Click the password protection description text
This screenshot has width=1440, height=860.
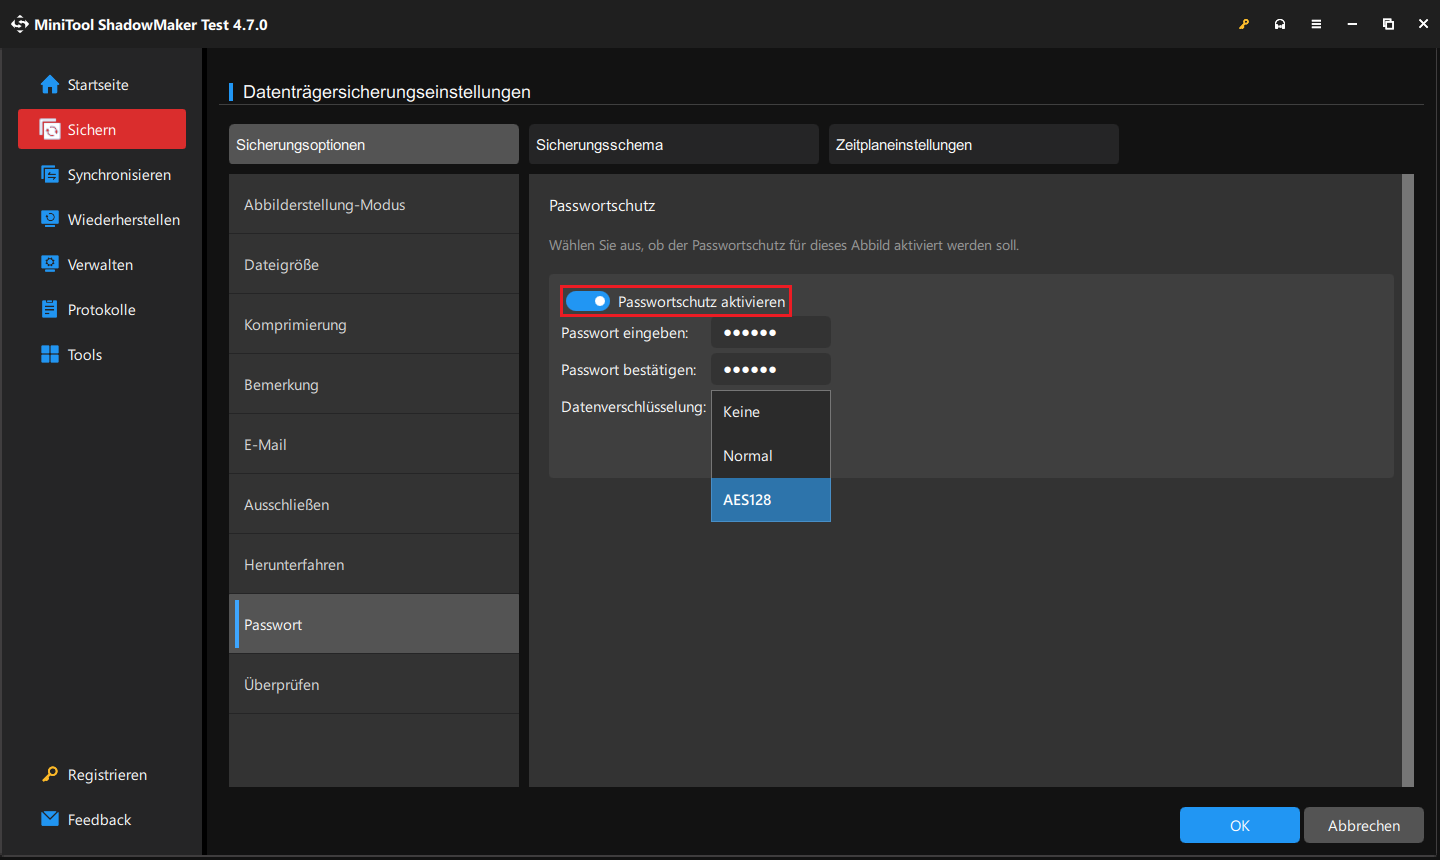[x=784, y=245]
